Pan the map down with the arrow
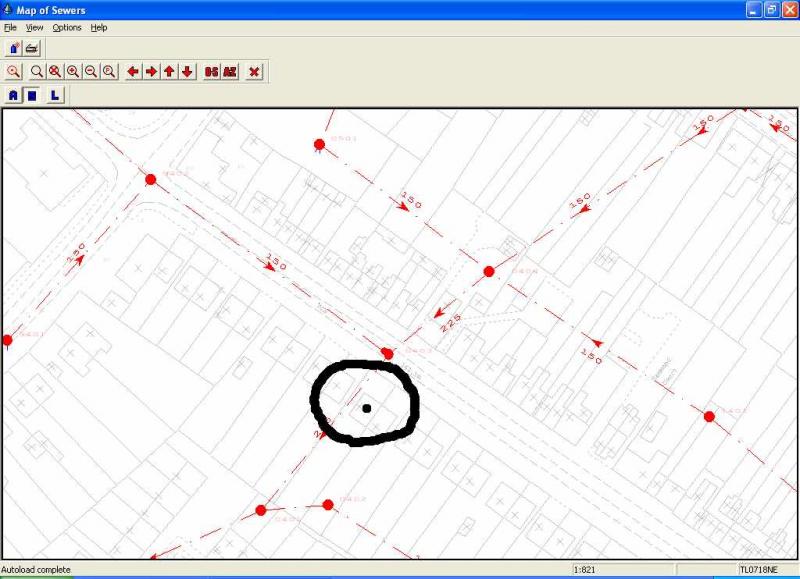This screenshot has width=800, height=579. tap(187, 71)
